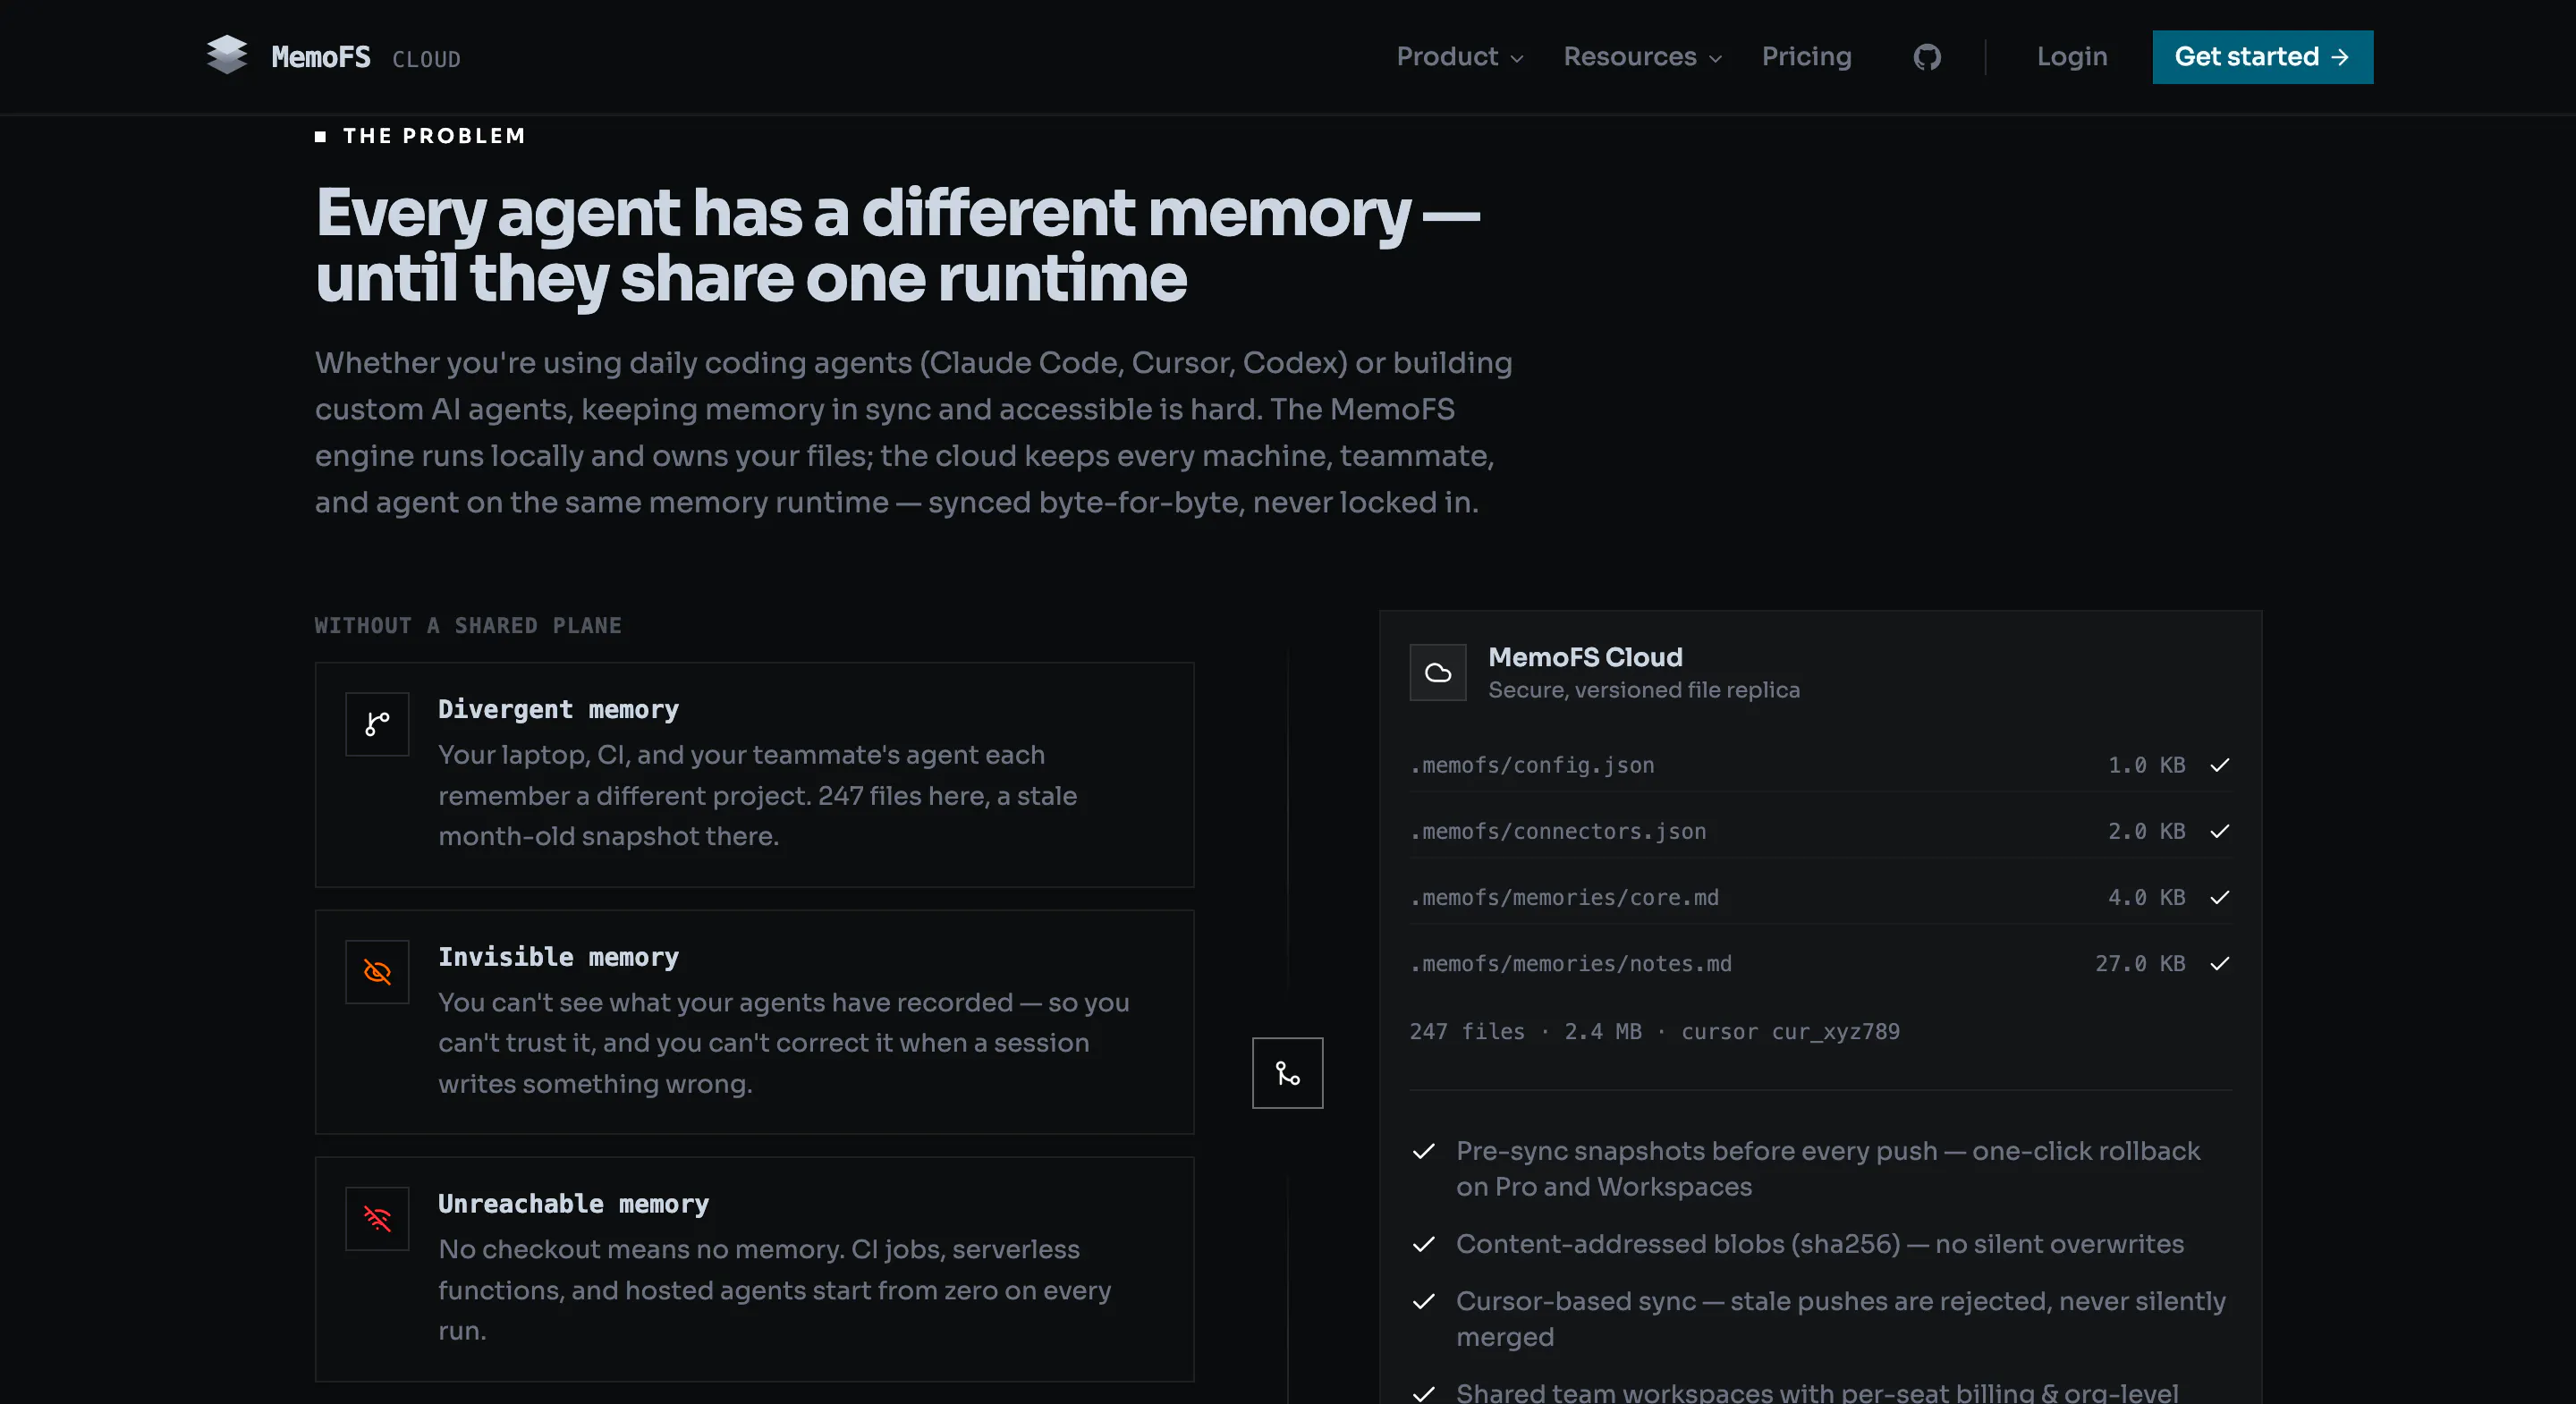Open the GitHub repository icon link
The width and height of the screenshot is (2576, 1404).
coord(1927,57)
